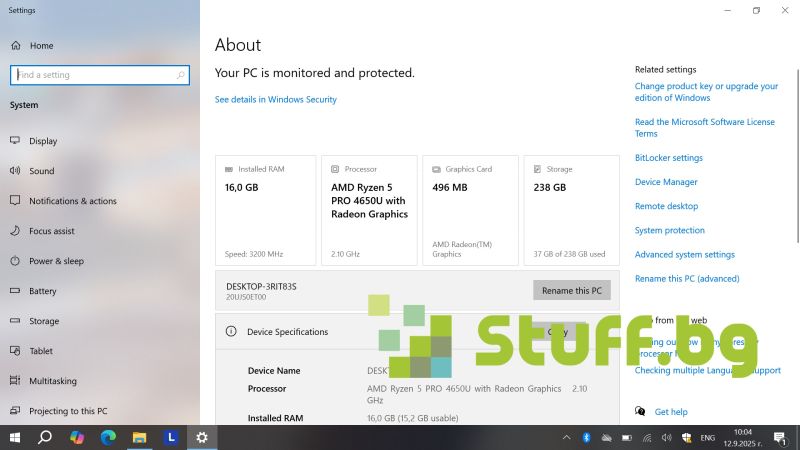Viewport: 800px width, 450px height.
Task: Open Power & sleep settings
Action: (x=56, y=261)
